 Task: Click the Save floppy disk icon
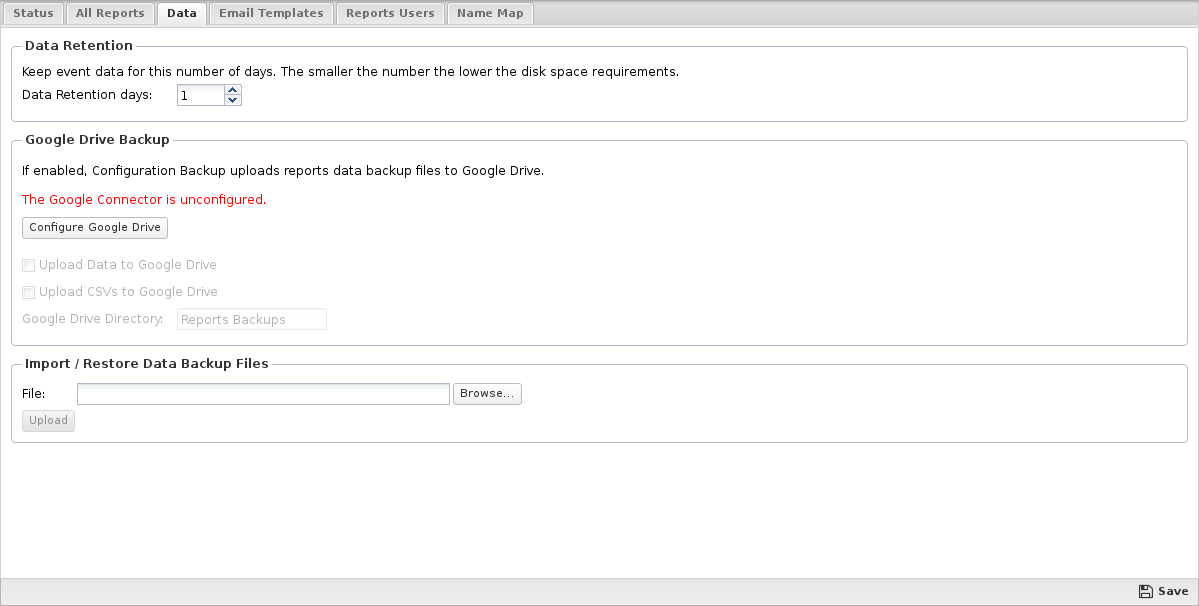point(1145,591)
